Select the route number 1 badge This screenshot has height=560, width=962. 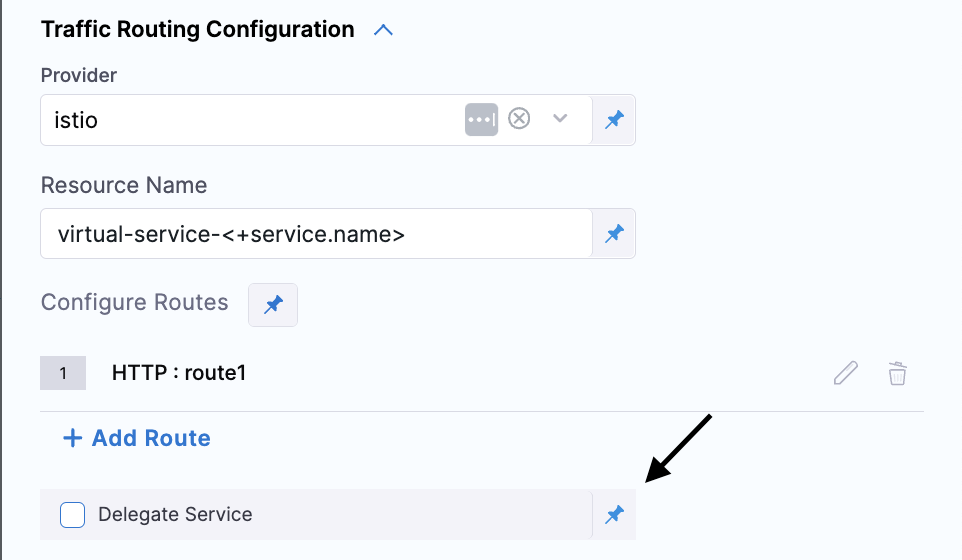(x=63, y=374)
